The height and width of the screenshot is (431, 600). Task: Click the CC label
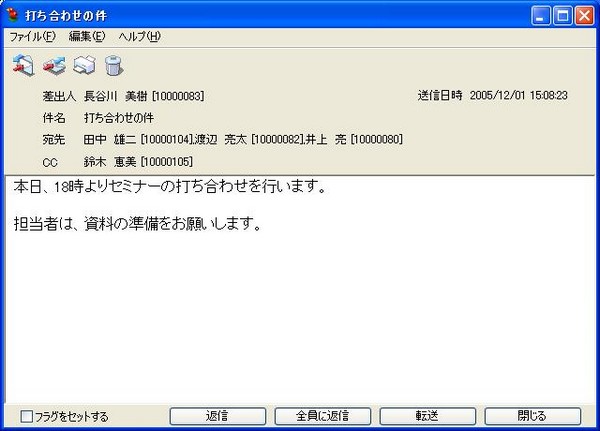tap(50, 162)
